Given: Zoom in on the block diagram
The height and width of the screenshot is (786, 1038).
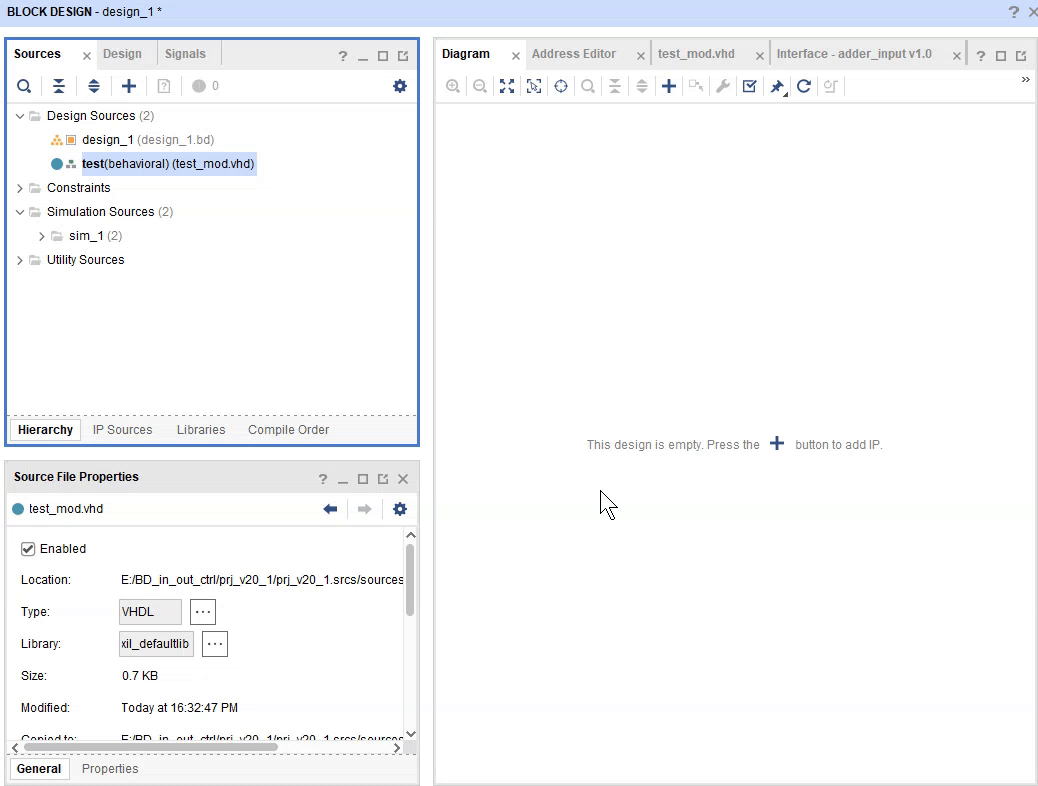Looking at the screenshot, I should click(453, 86).
